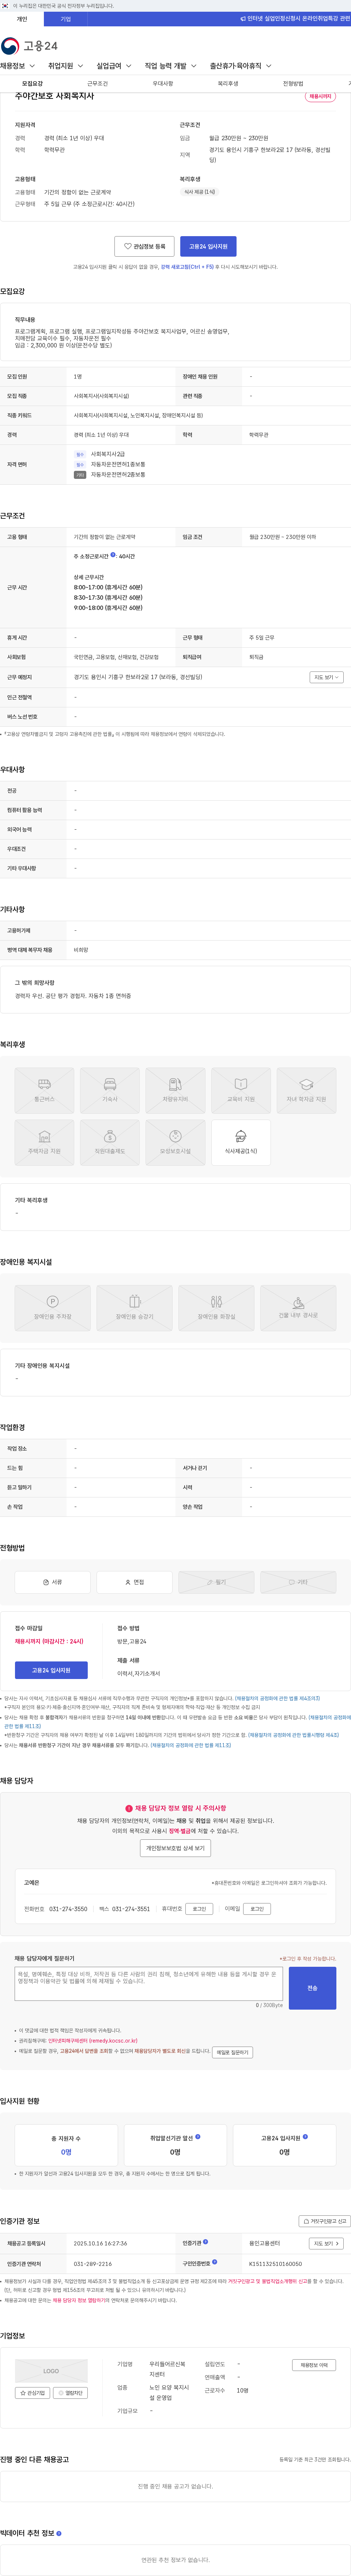The height and width of the screenshot is (2576, 351).
Task: Switch to the 기업 member tab
Action: (66, 19)
